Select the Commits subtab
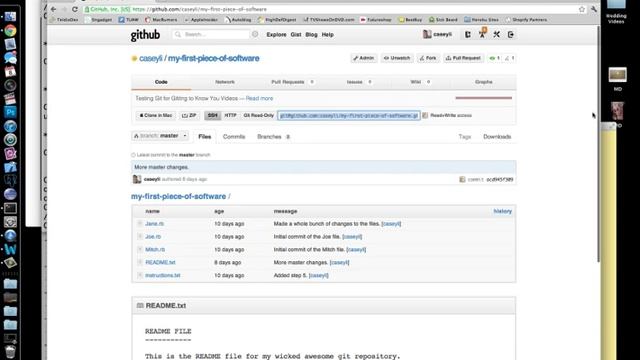Image resolution: width=640 pixels, height=360 pixels. (234, 137)
